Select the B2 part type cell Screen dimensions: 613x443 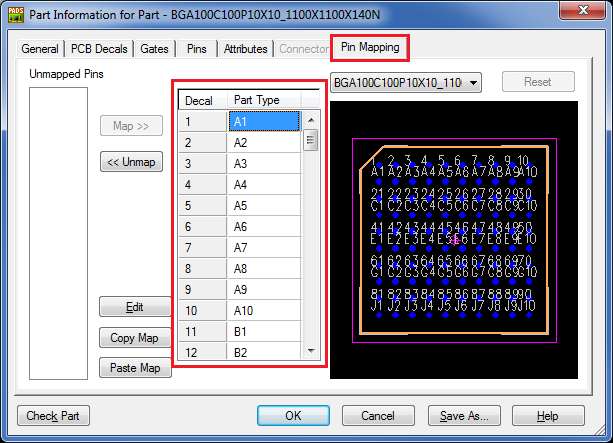click(264, 351)
